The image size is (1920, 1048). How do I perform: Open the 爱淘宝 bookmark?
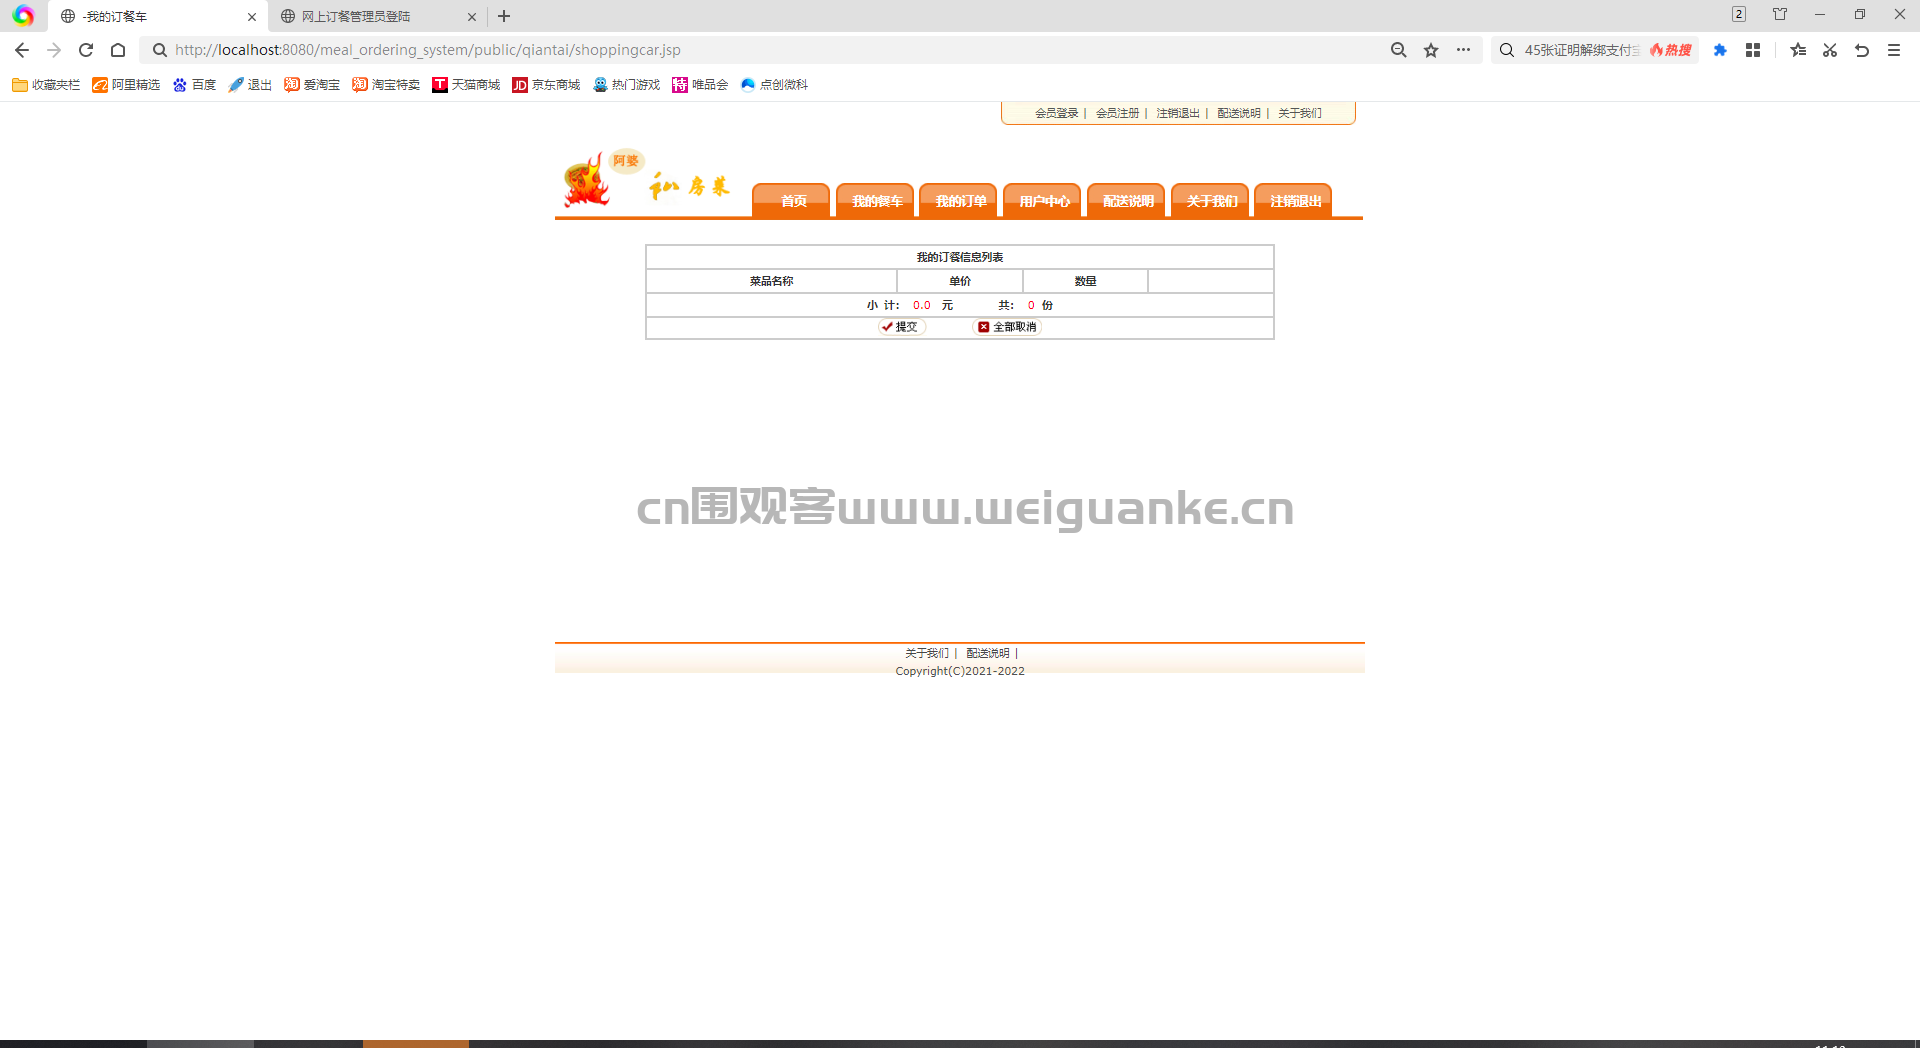tap(312, 85)
